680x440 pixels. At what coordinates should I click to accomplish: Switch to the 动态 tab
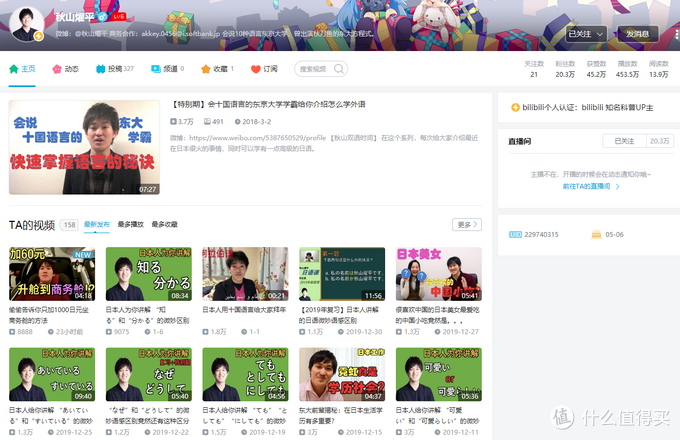coord(65,69)
